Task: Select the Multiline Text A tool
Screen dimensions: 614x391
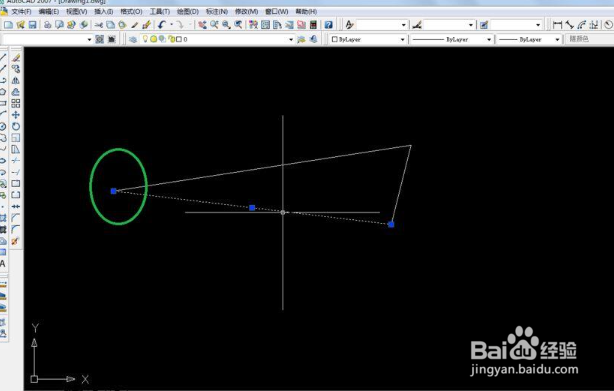Action: (2, 264)
